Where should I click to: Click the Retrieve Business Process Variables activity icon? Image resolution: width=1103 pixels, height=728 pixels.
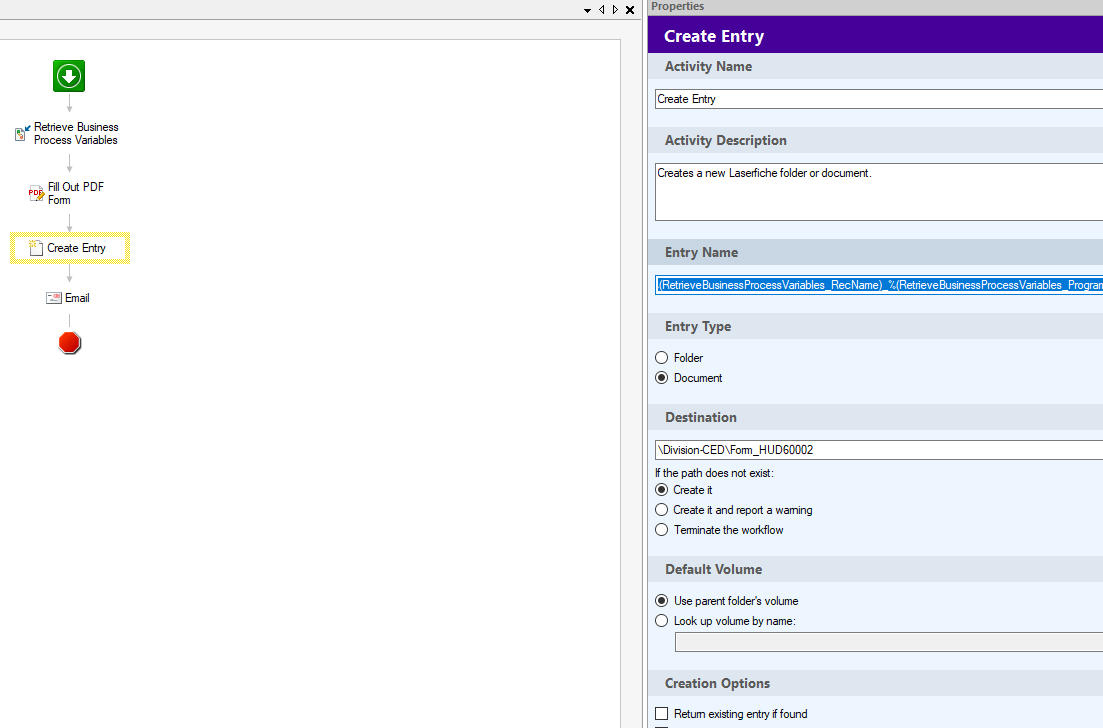[23, 133]
